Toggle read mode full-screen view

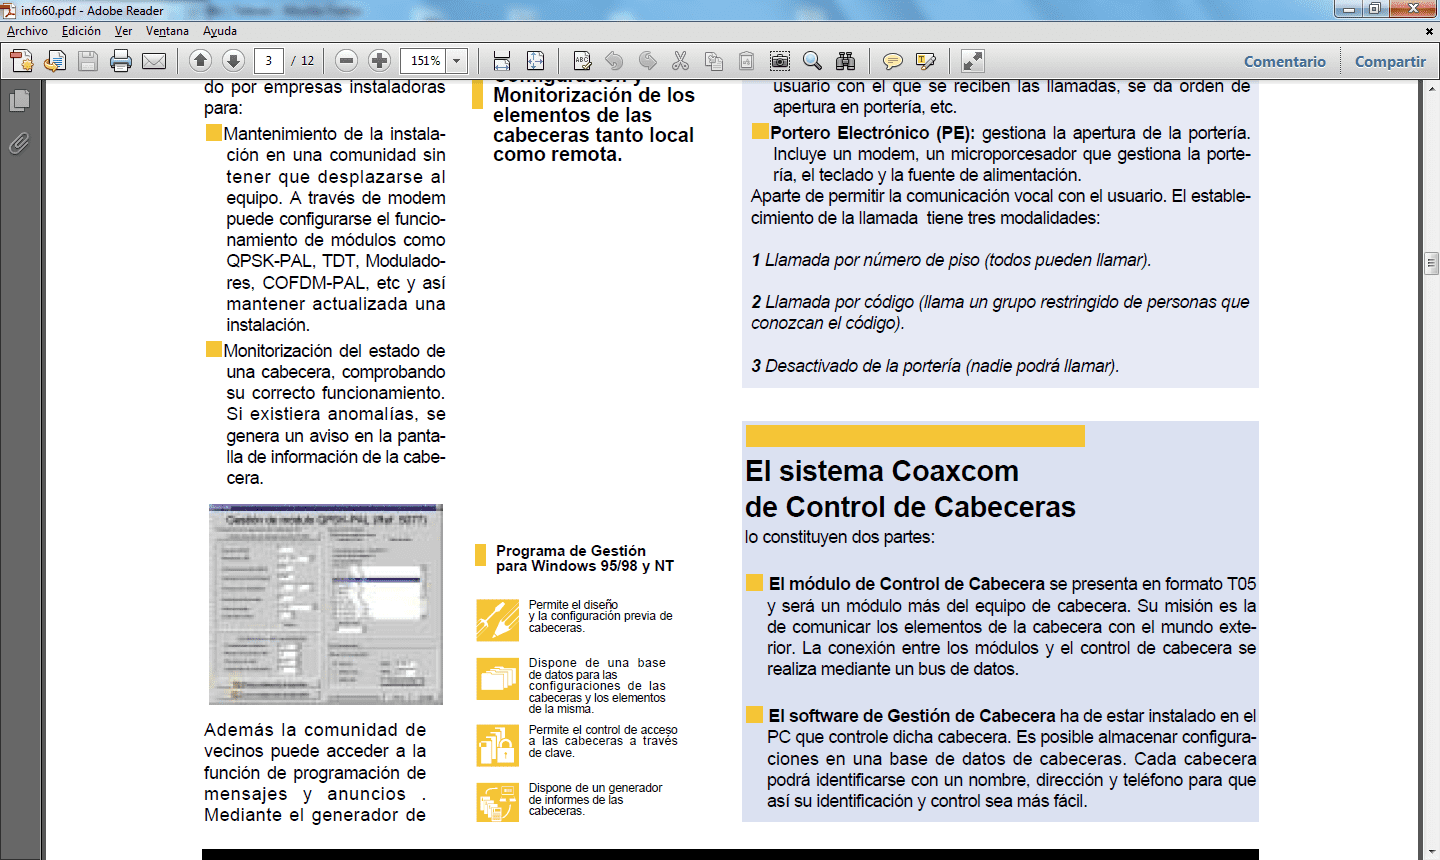972,61
